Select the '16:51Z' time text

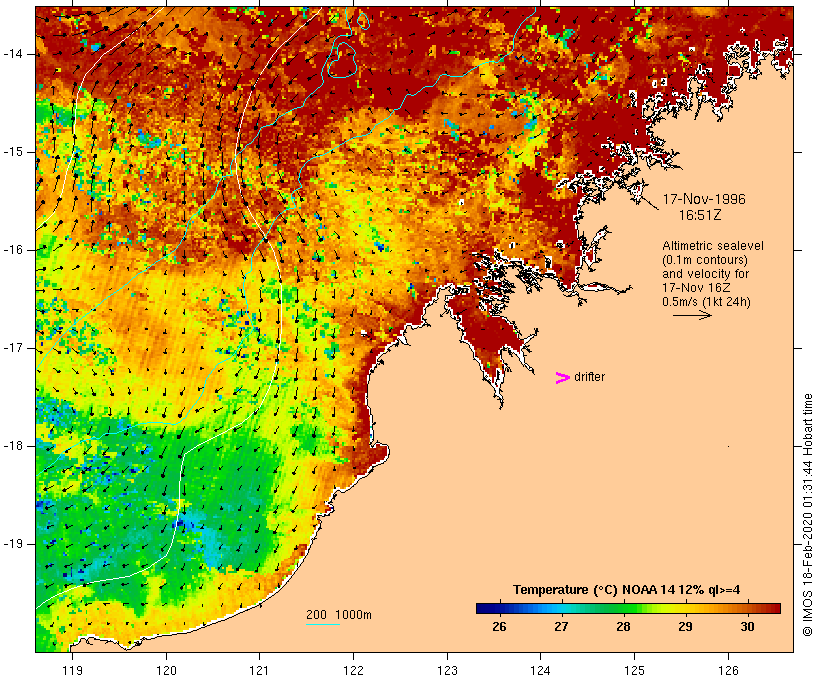[x=700, y=215]
